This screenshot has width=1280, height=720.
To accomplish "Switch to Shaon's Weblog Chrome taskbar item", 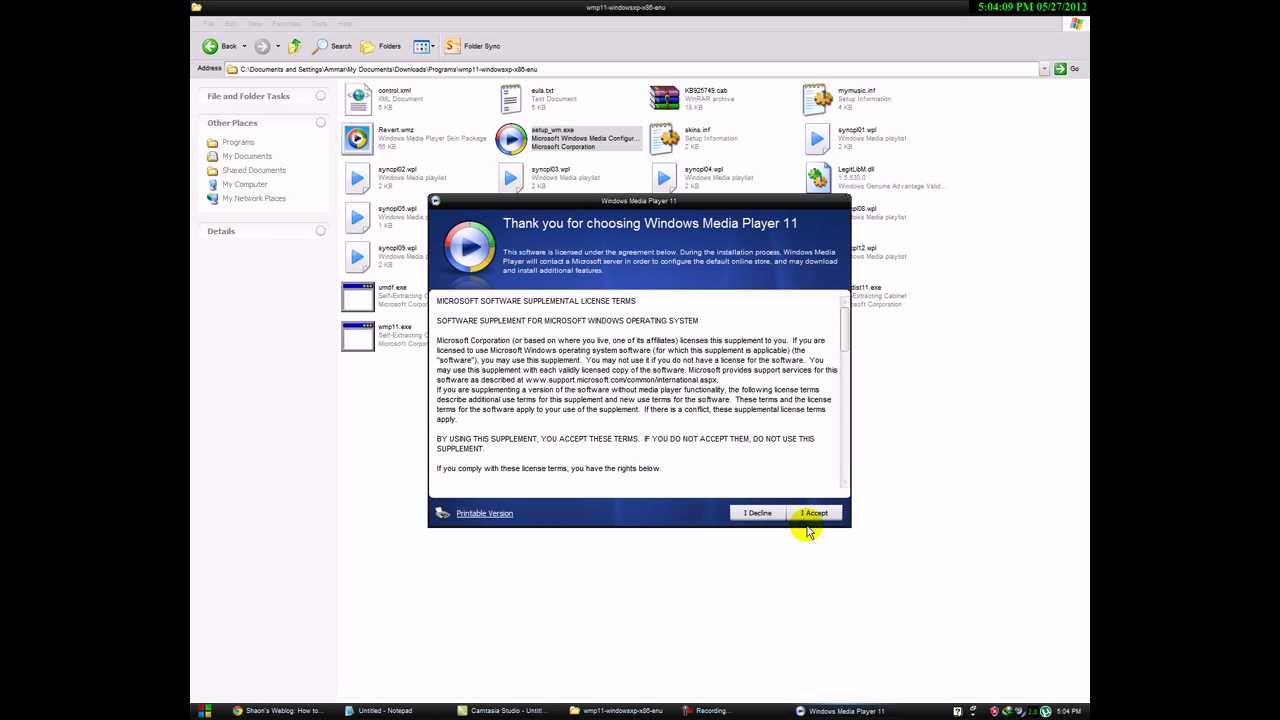I will tap(277, 711).
